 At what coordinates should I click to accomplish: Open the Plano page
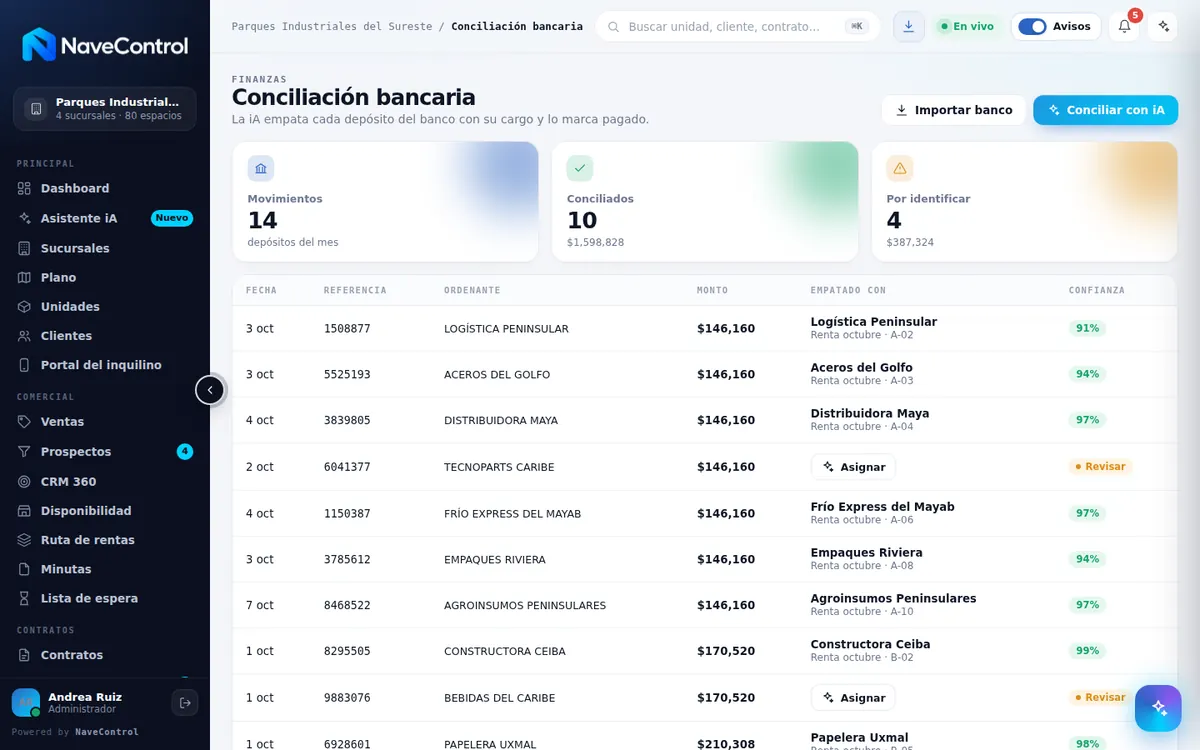(x=105, y=277)
